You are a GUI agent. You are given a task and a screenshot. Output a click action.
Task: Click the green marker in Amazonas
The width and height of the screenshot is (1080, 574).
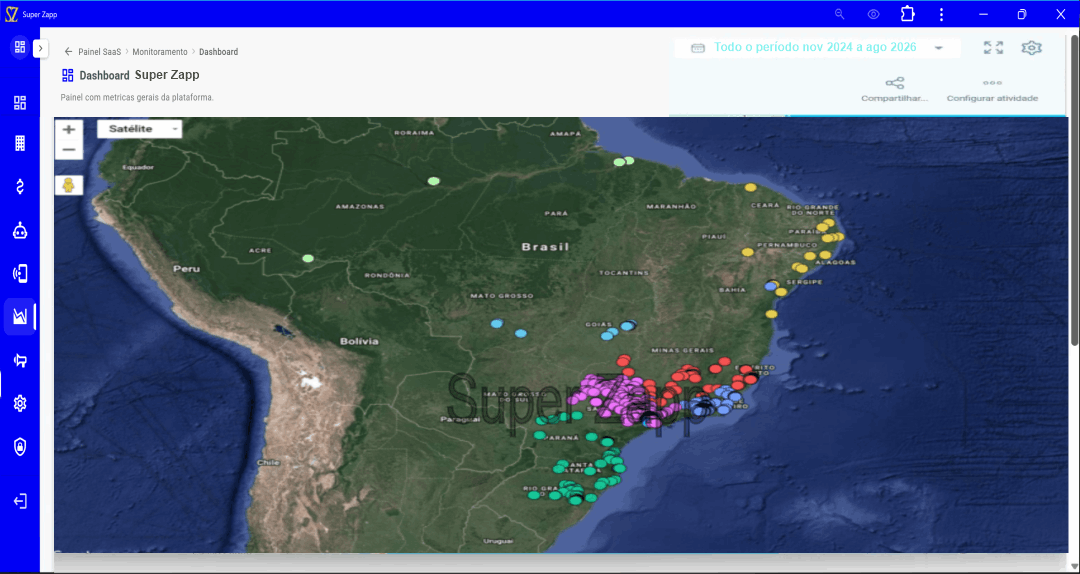433,181
